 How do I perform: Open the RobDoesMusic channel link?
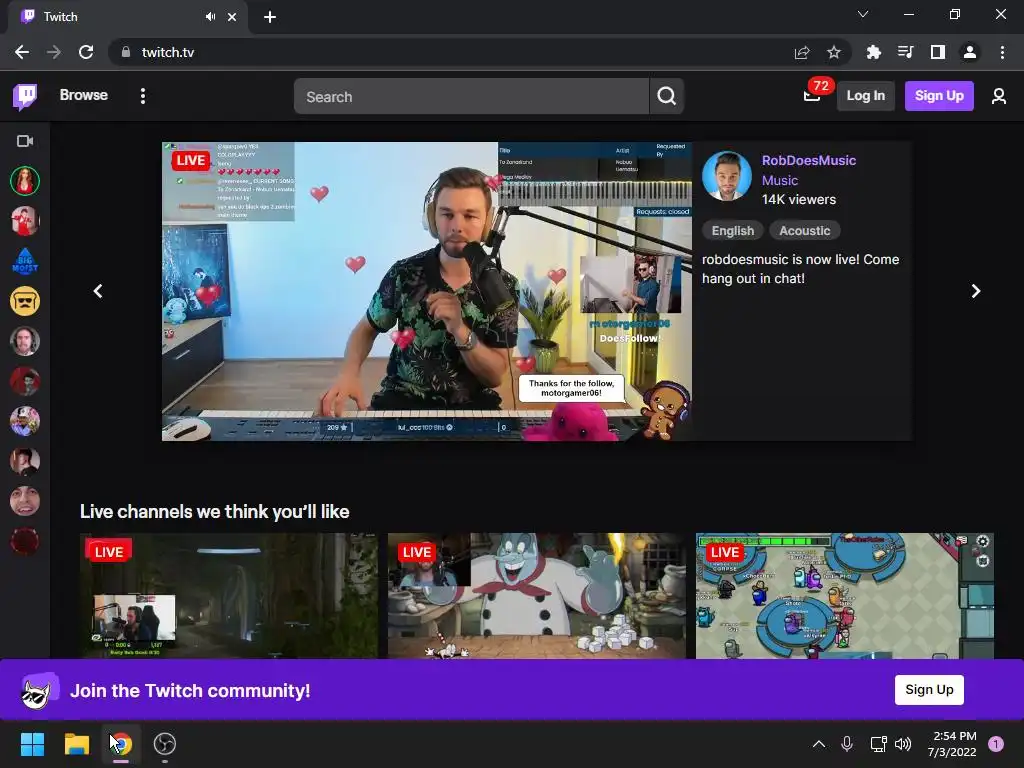point(808,161)
